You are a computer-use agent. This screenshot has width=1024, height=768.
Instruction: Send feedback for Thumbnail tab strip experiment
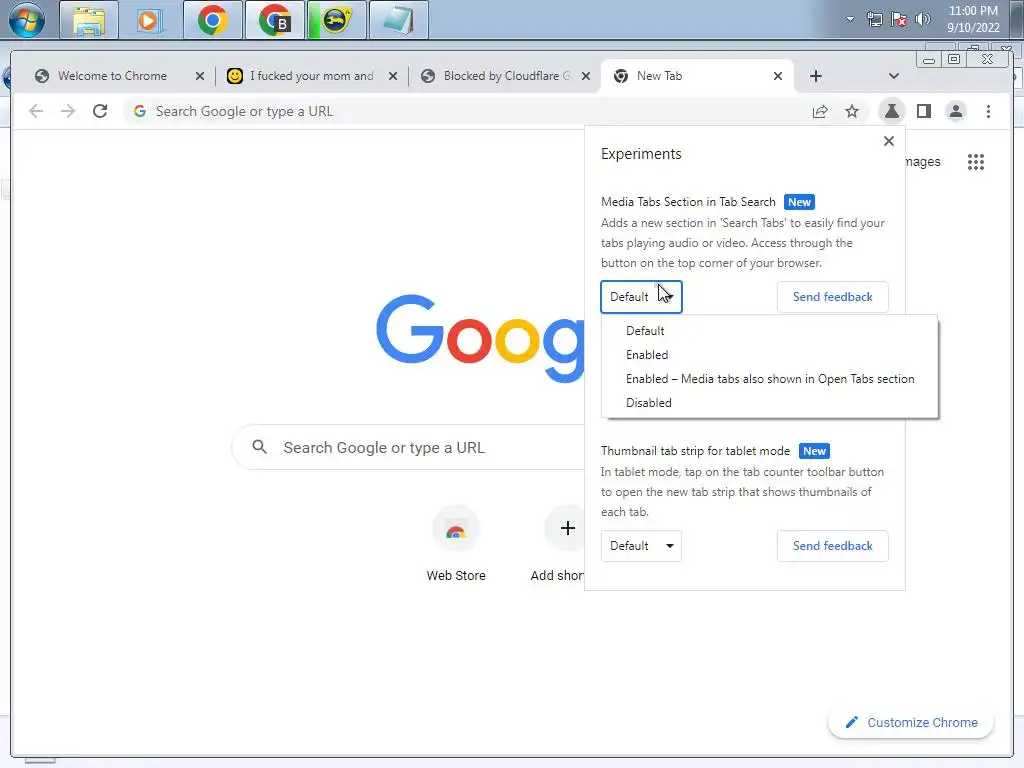pyautogui.click(x=832, y=545)
